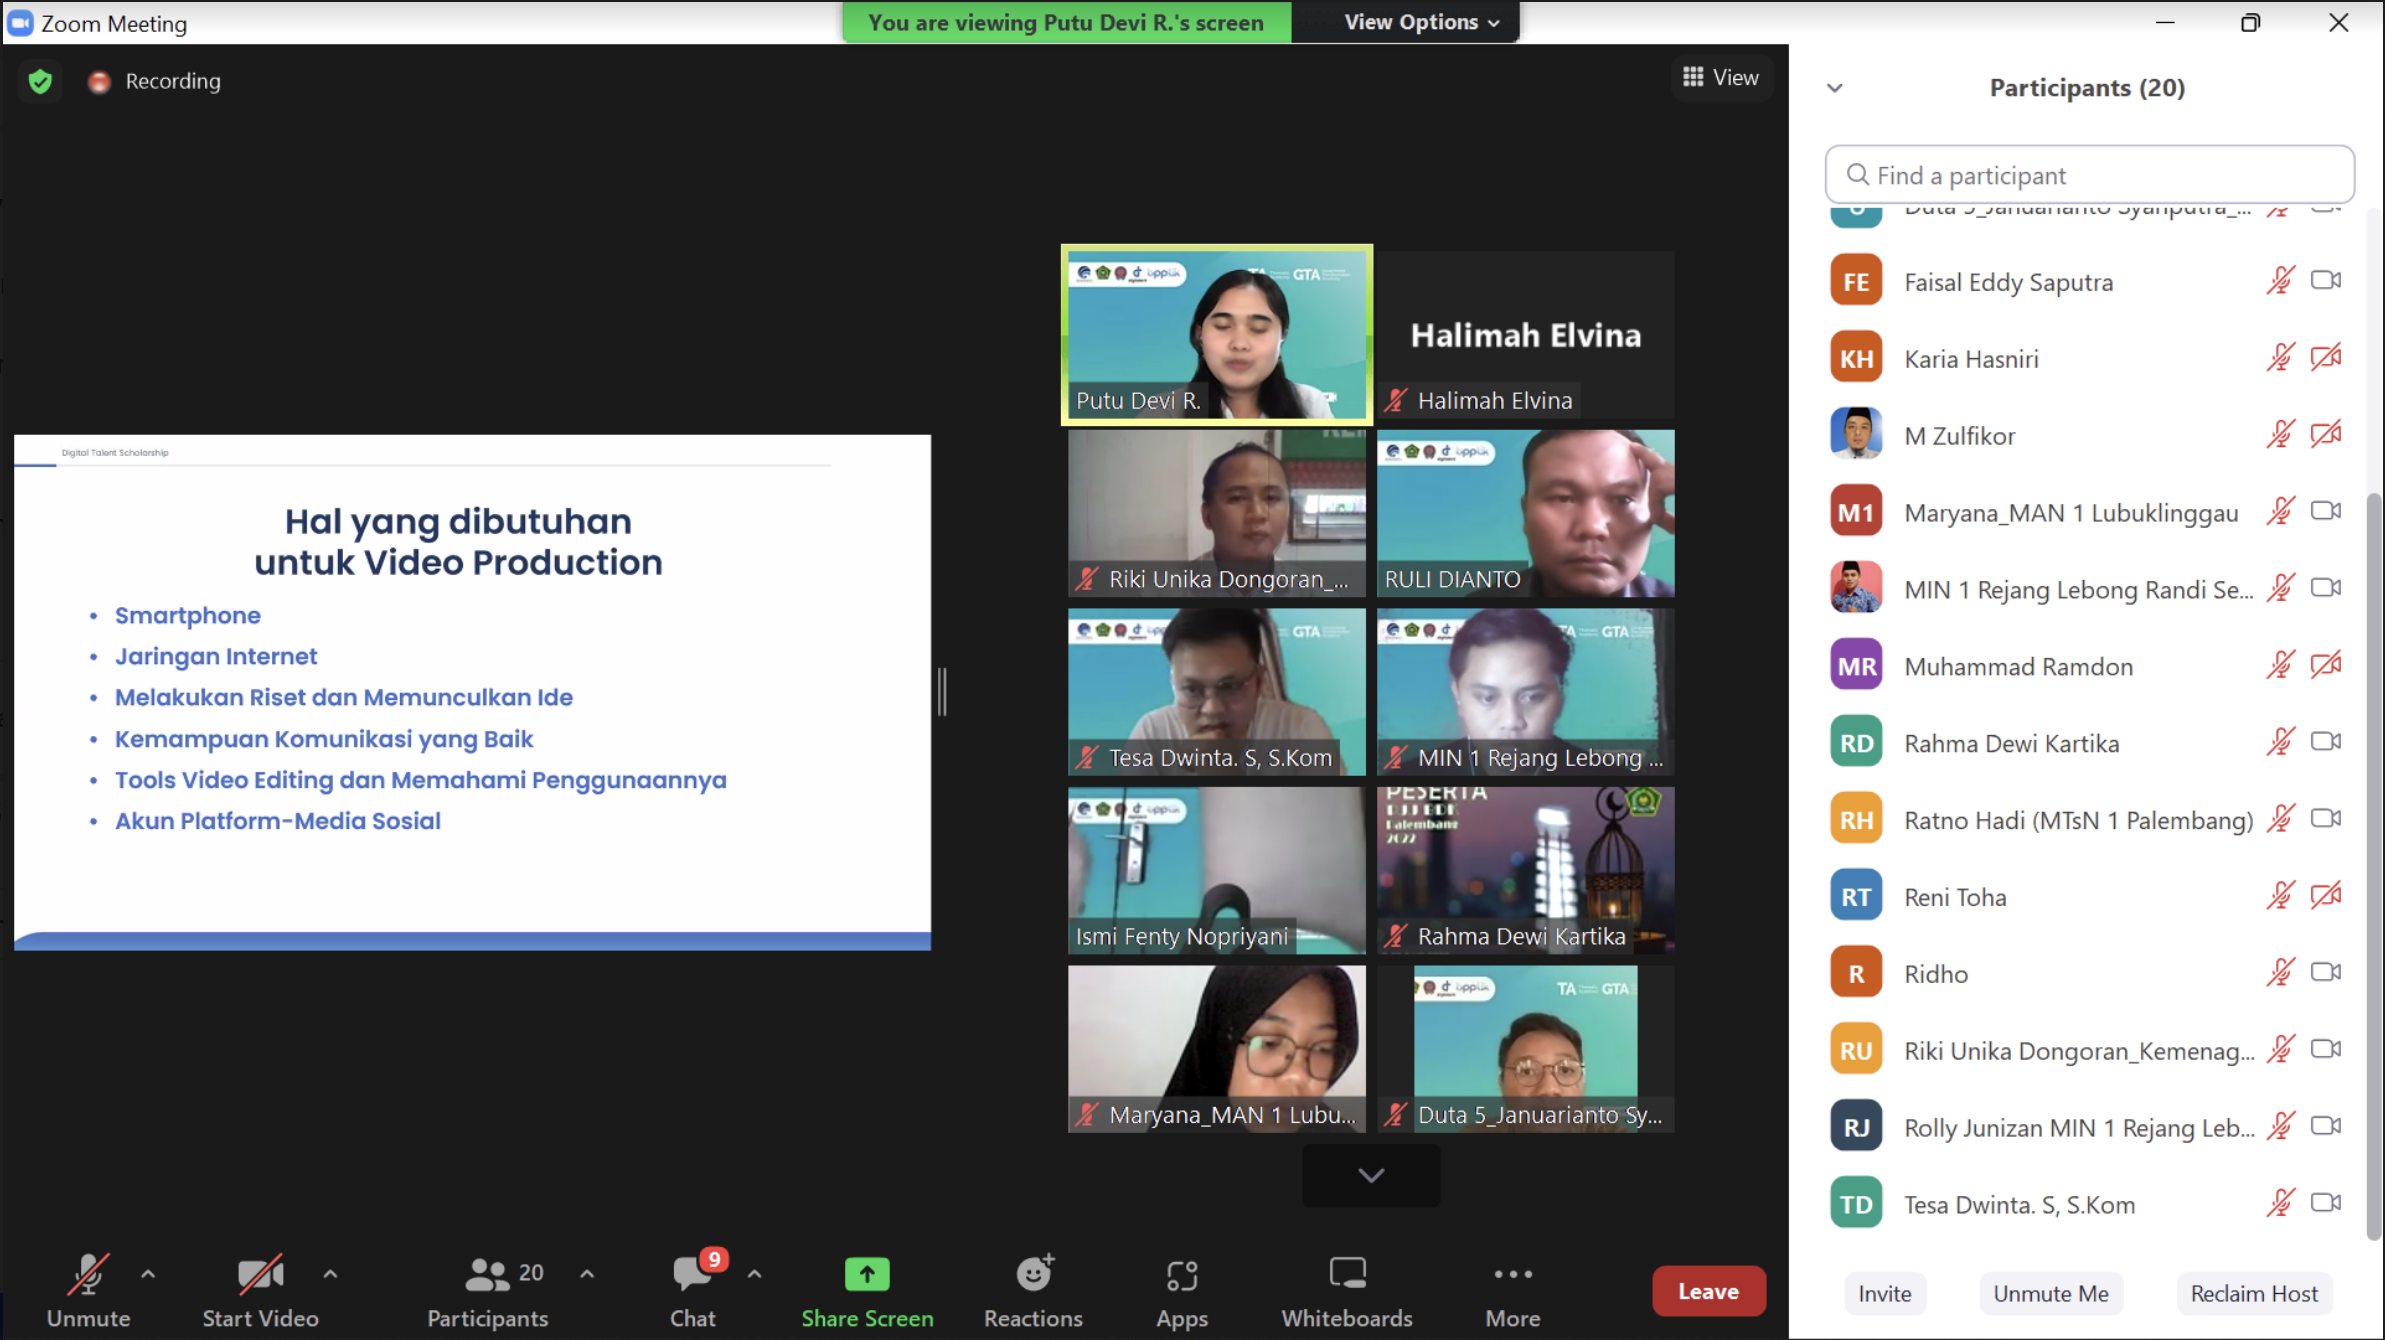Open Whiteboards from the toolbar
Screen dimensions: 2385x1340
point(1346,1274)
